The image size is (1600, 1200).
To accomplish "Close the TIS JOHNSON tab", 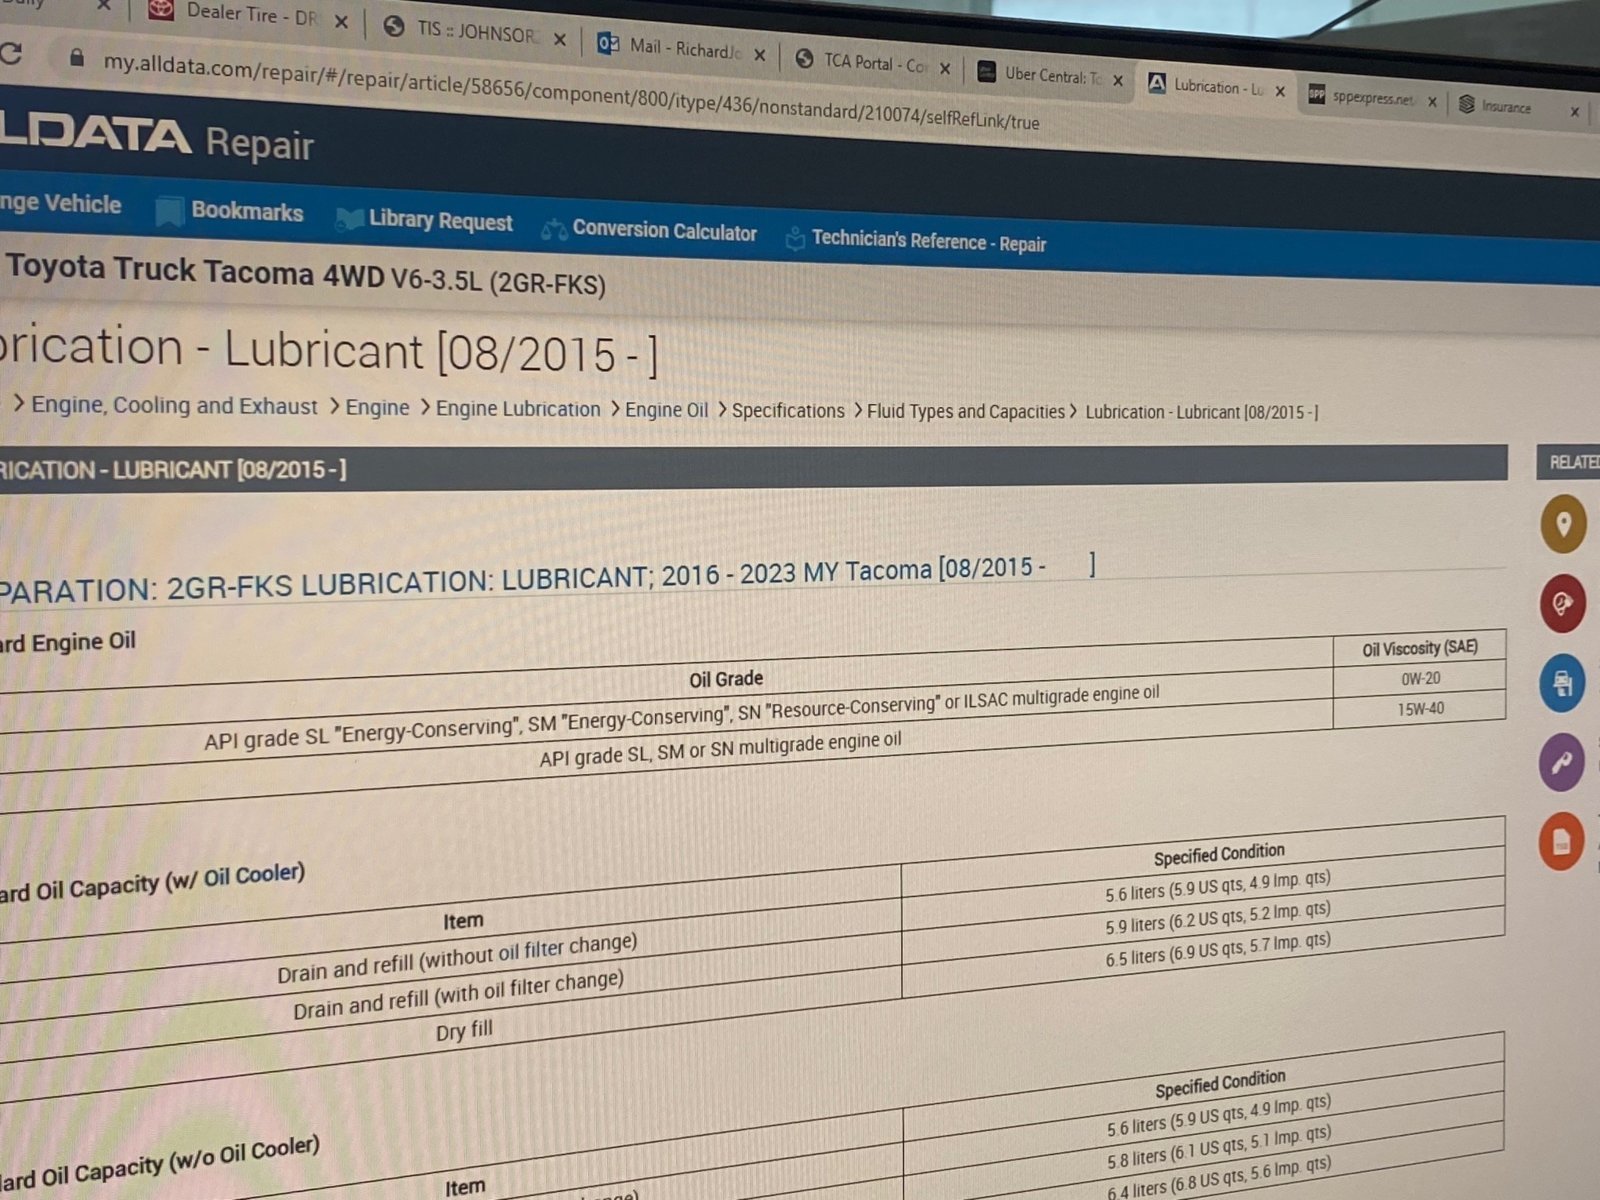I will pos(560,39).
